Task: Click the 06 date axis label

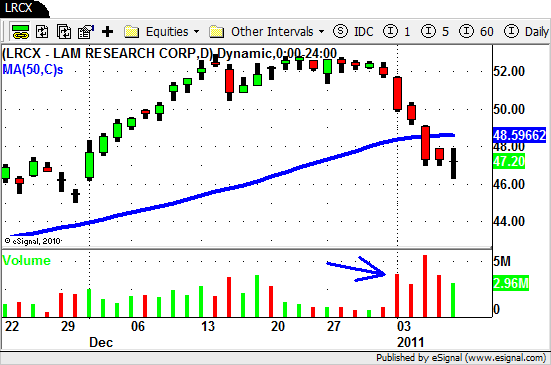Action: coord(138,326)
